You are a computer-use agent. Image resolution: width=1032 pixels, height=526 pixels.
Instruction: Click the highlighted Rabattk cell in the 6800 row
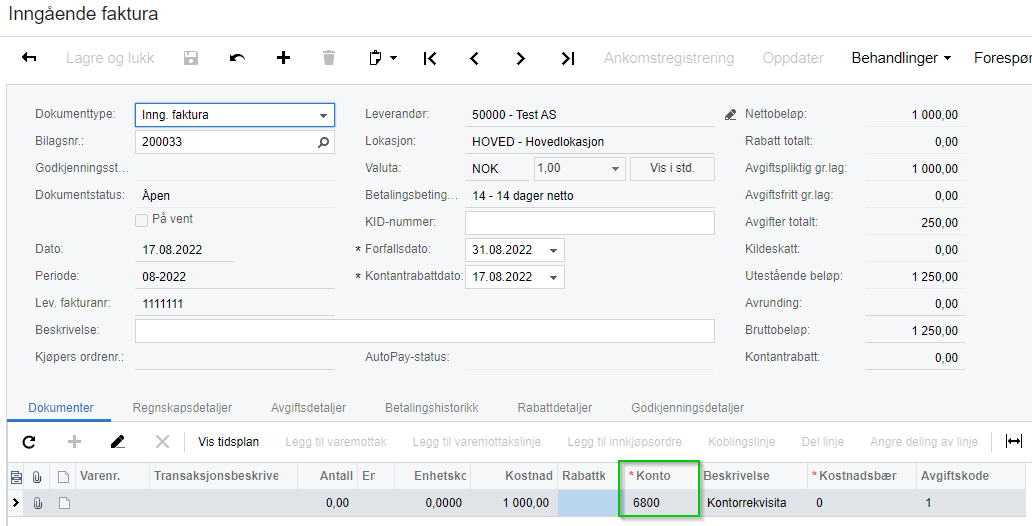click(x=588, y=503)
